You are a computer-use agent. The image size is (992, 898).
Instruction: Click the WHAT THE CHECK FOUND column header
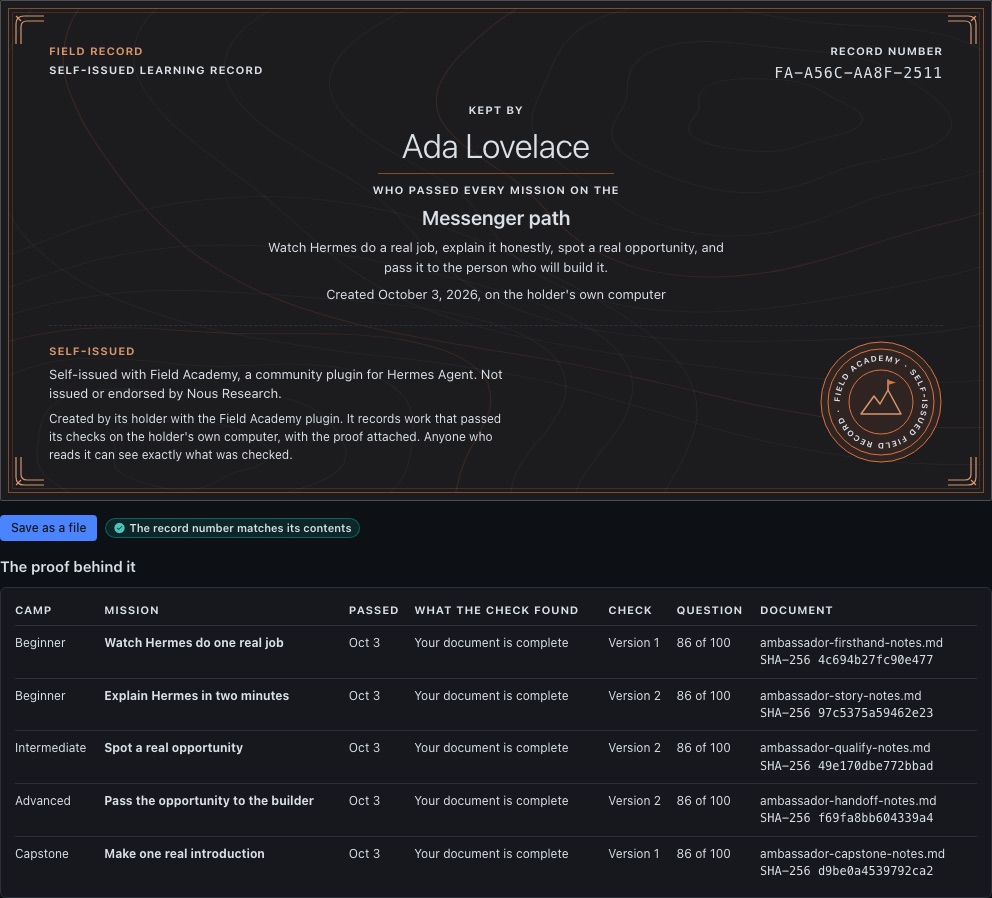[496, 610]
